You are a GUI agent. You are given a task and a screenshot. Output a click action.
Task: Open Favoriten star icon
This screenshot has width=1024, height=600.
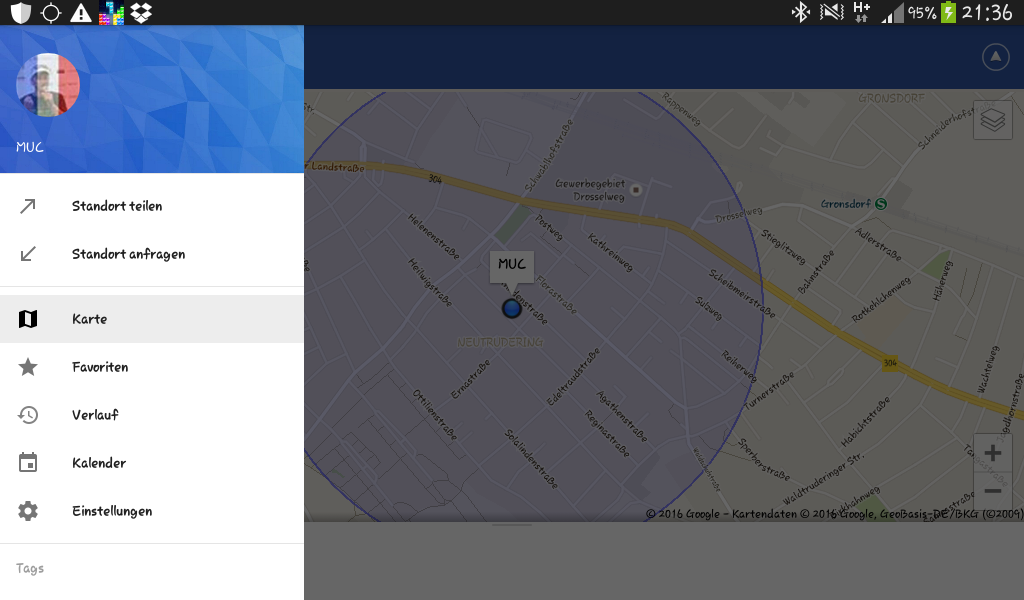(x=27, y=367)
